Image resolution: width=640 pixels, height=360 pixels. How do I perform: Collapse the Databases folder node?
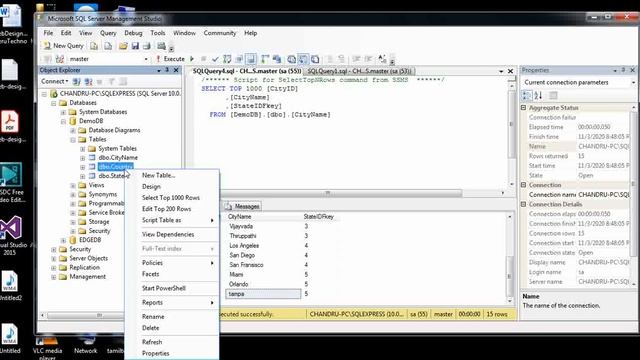pos(53,103)
